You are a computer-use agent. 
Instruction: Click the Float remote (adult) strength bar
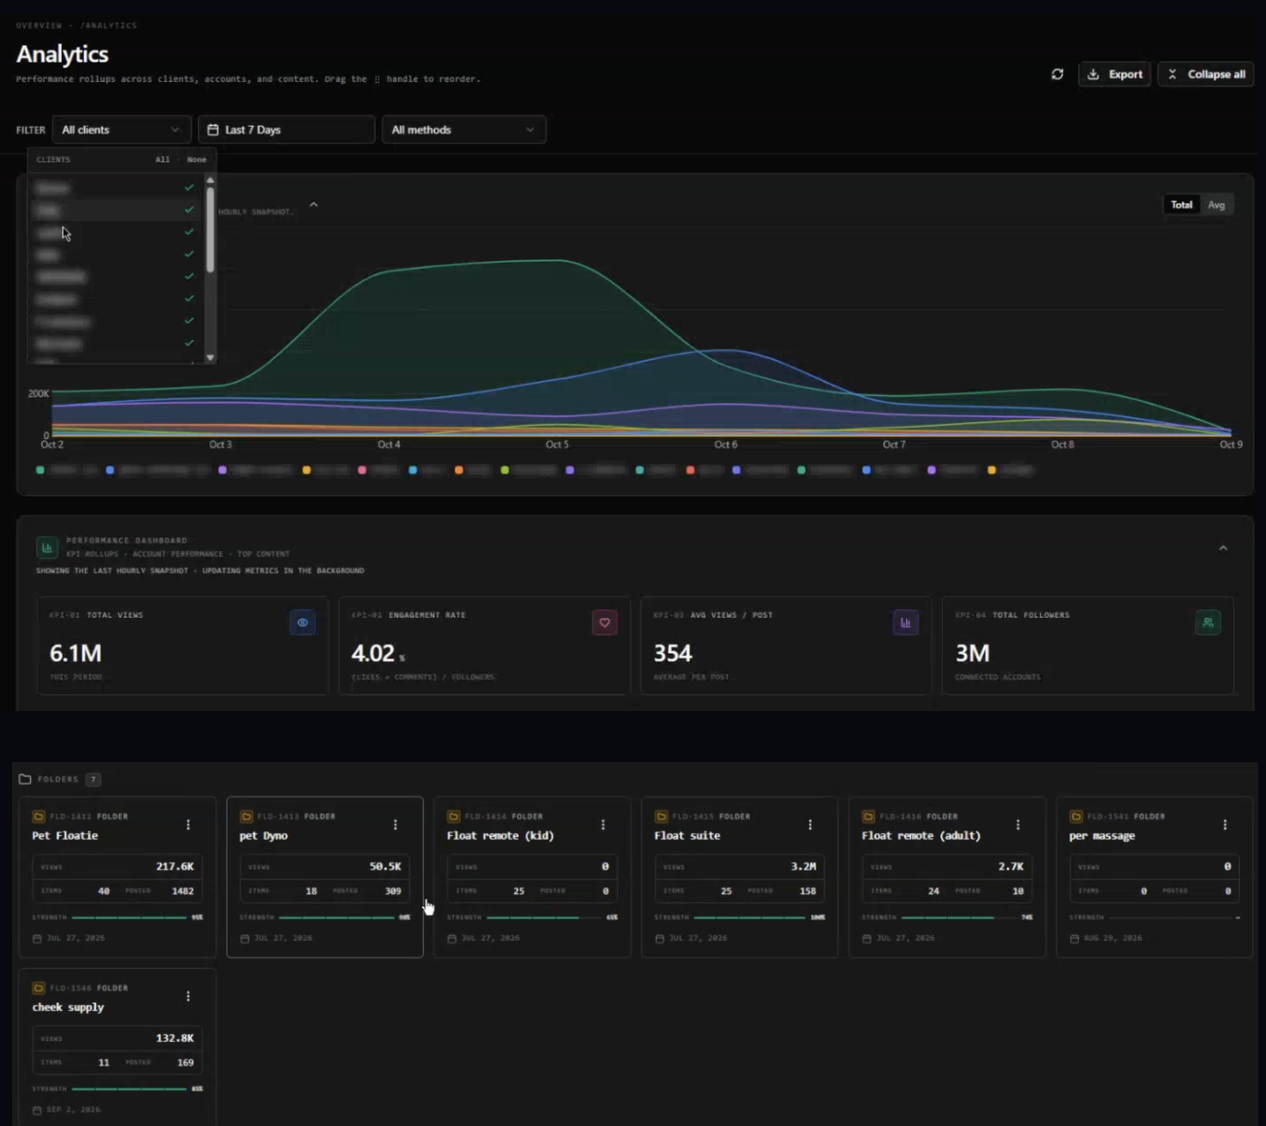tap(959, 917)
